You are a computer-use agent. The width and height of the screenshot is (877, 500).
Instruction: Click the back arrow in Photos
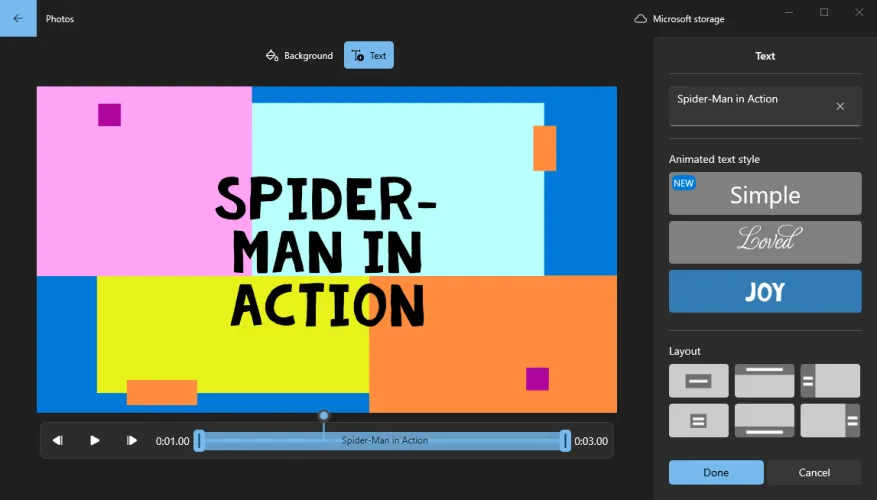pyautogui.click(x=18, y=18)
